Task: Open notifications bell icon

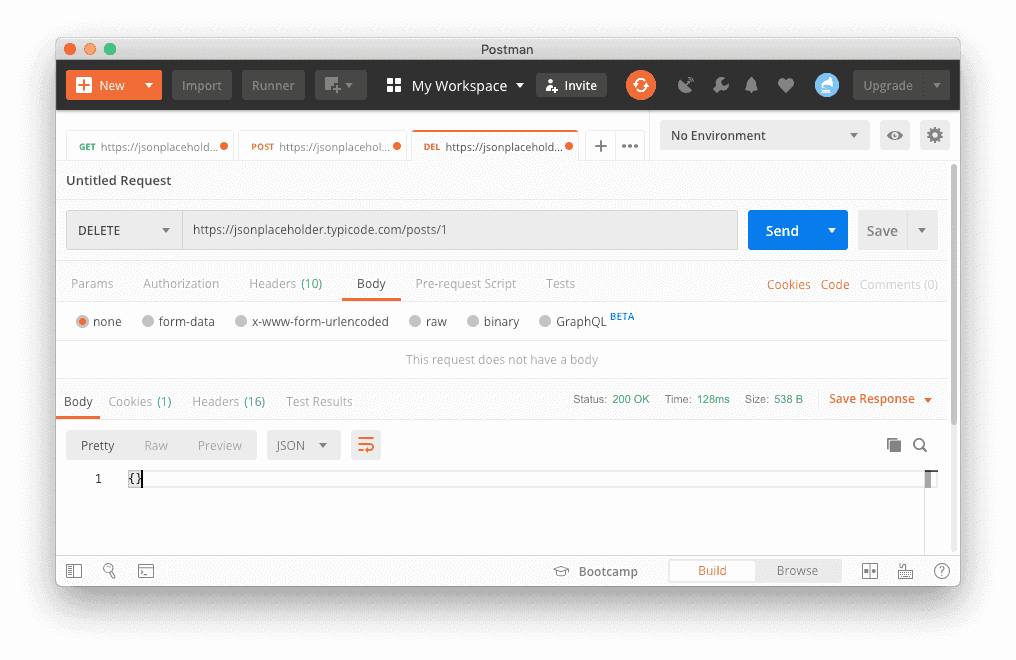Action: (x=752, y=85)
